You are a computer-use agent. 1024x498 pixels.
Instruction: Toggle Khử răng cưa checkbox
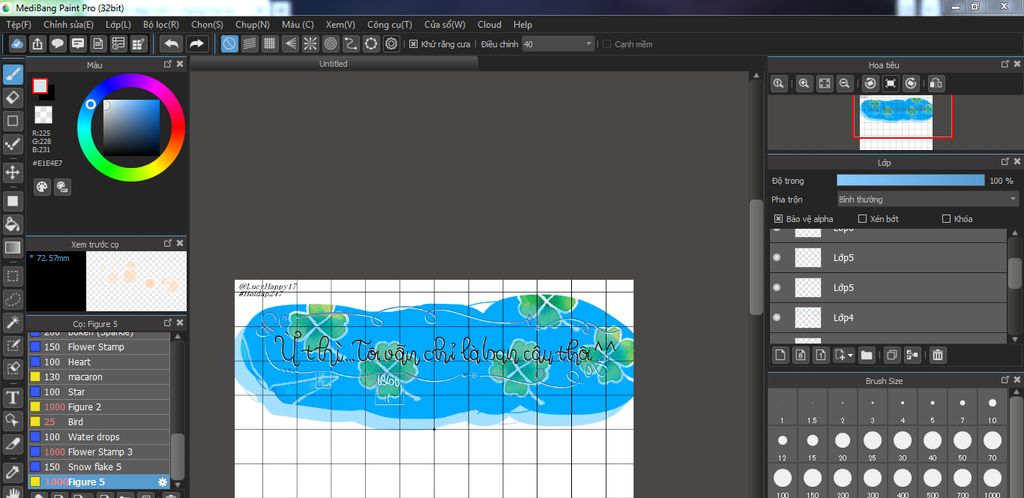[x=413, y=44]
